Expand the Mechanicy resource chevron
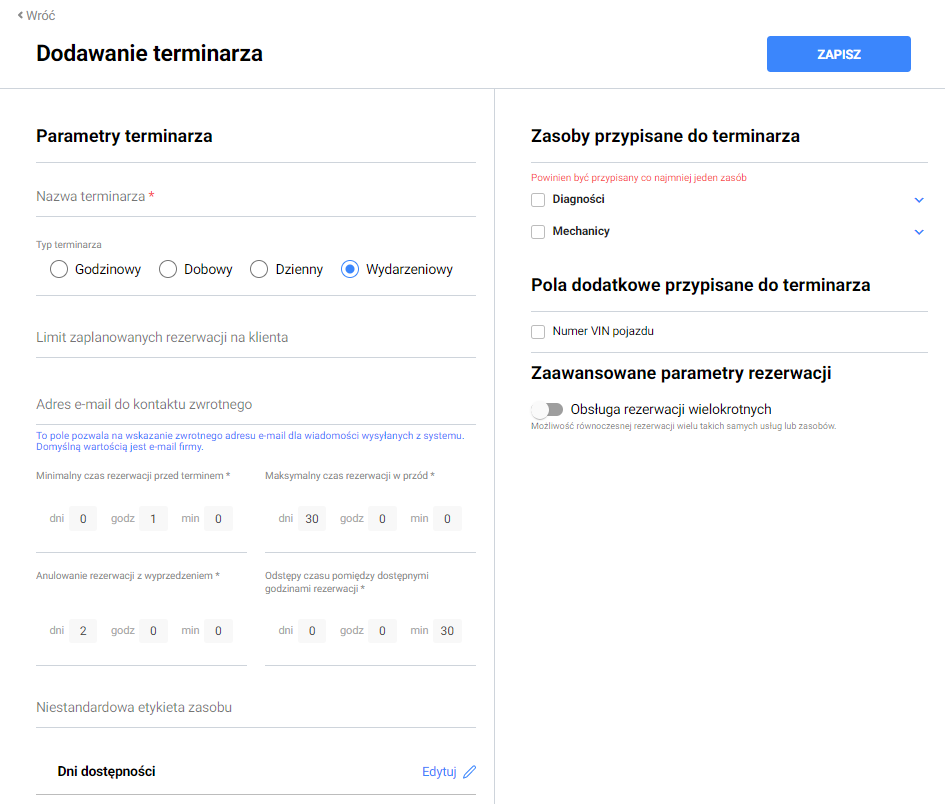The image size is (945, 804). point(919,232)
